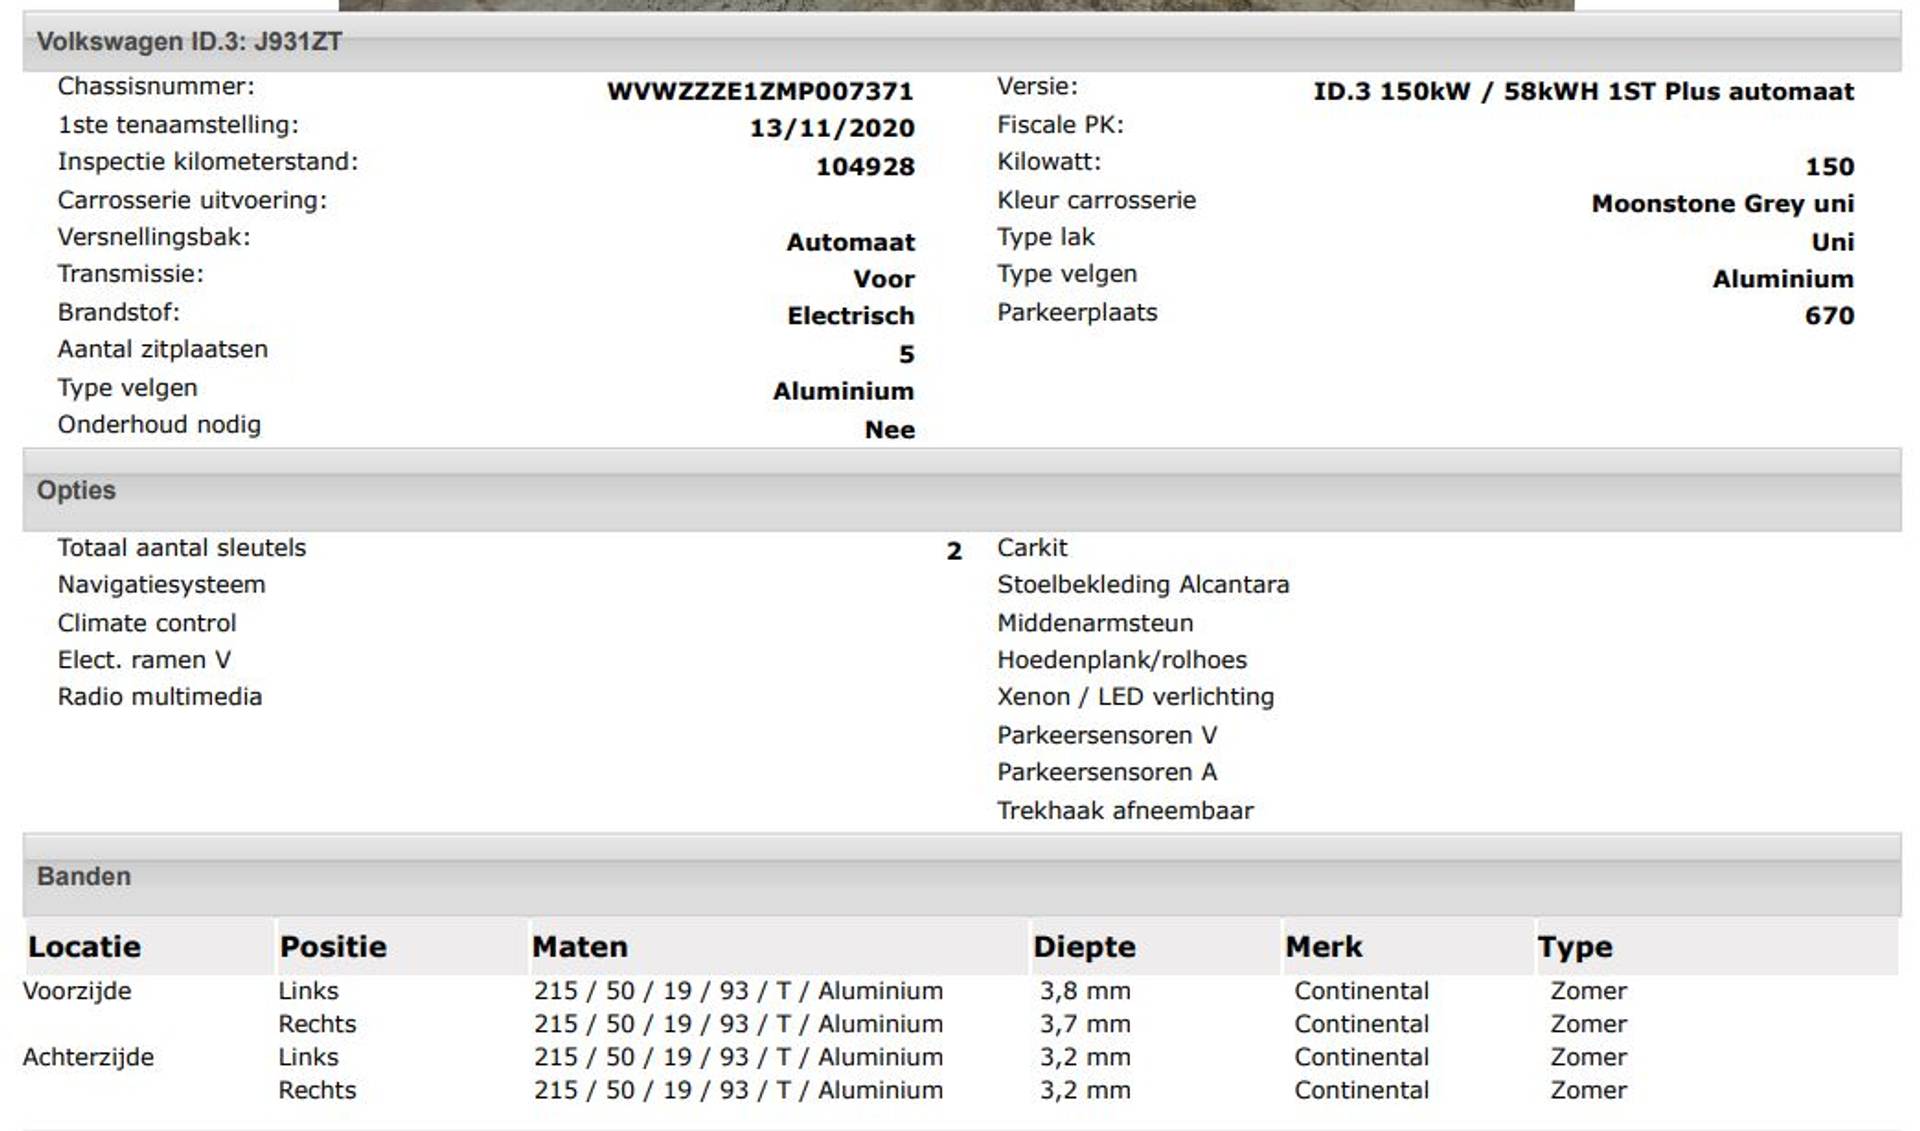Click the Moonstone Grey uni color value
This screenshot has height=1131, width=1920.
[1722, 204]
